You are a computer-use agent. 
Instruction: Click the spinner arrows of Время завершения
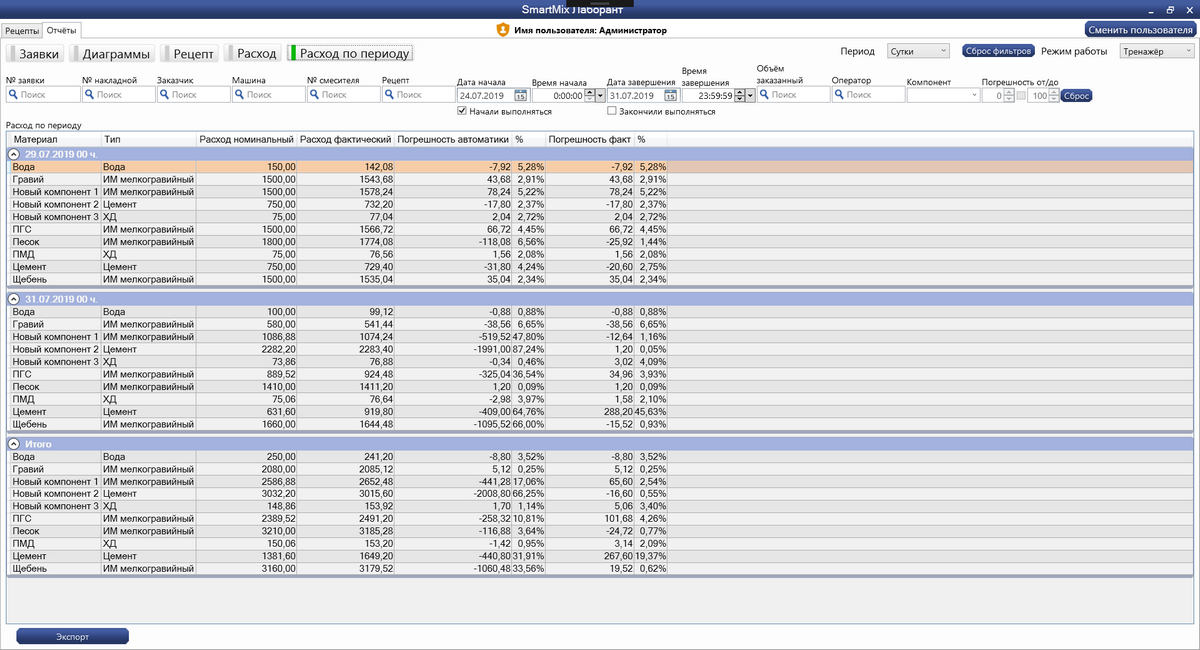point(738,96)
